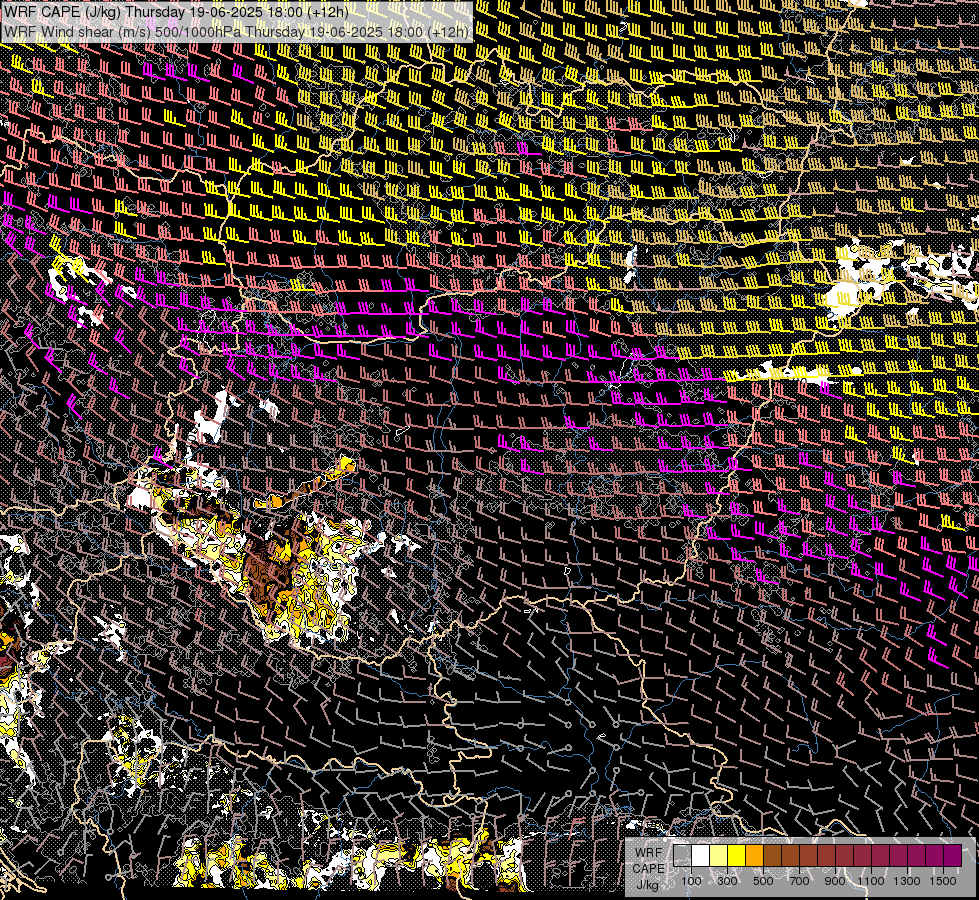Image resolution: width=979 pixels, height=900 pixels.
Task: Select the white CAPE legend swatch
Action: (701, 855)
